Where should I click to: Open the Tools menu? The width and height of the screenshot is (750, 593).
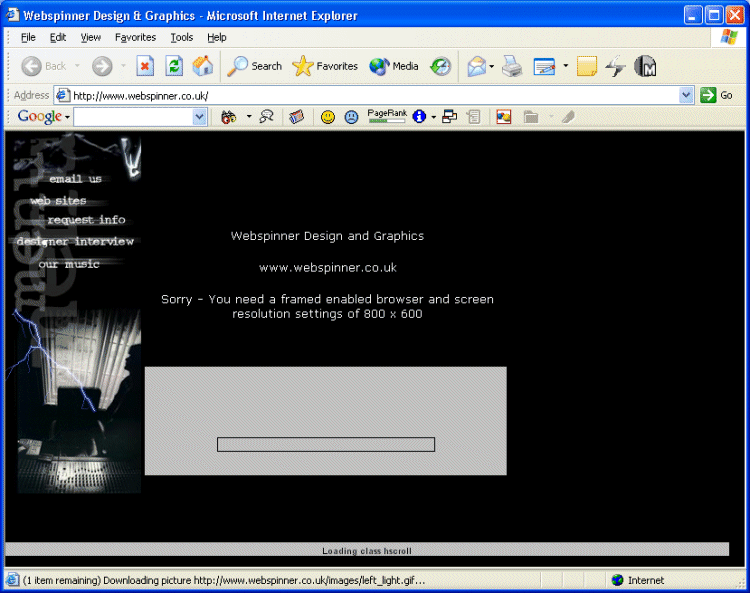182,37
